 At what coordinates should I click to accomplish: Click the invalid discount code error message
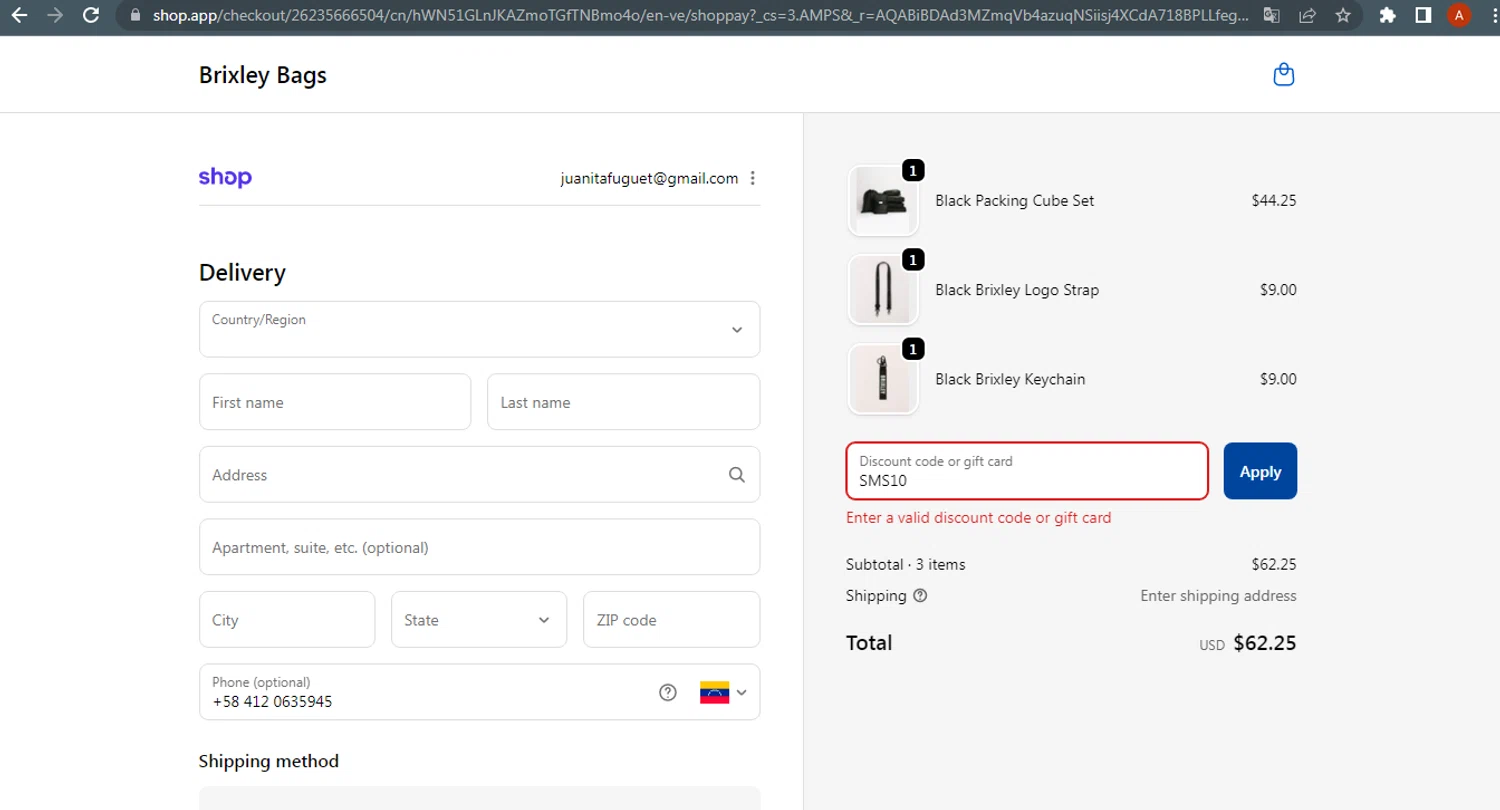tap(979, 518)
